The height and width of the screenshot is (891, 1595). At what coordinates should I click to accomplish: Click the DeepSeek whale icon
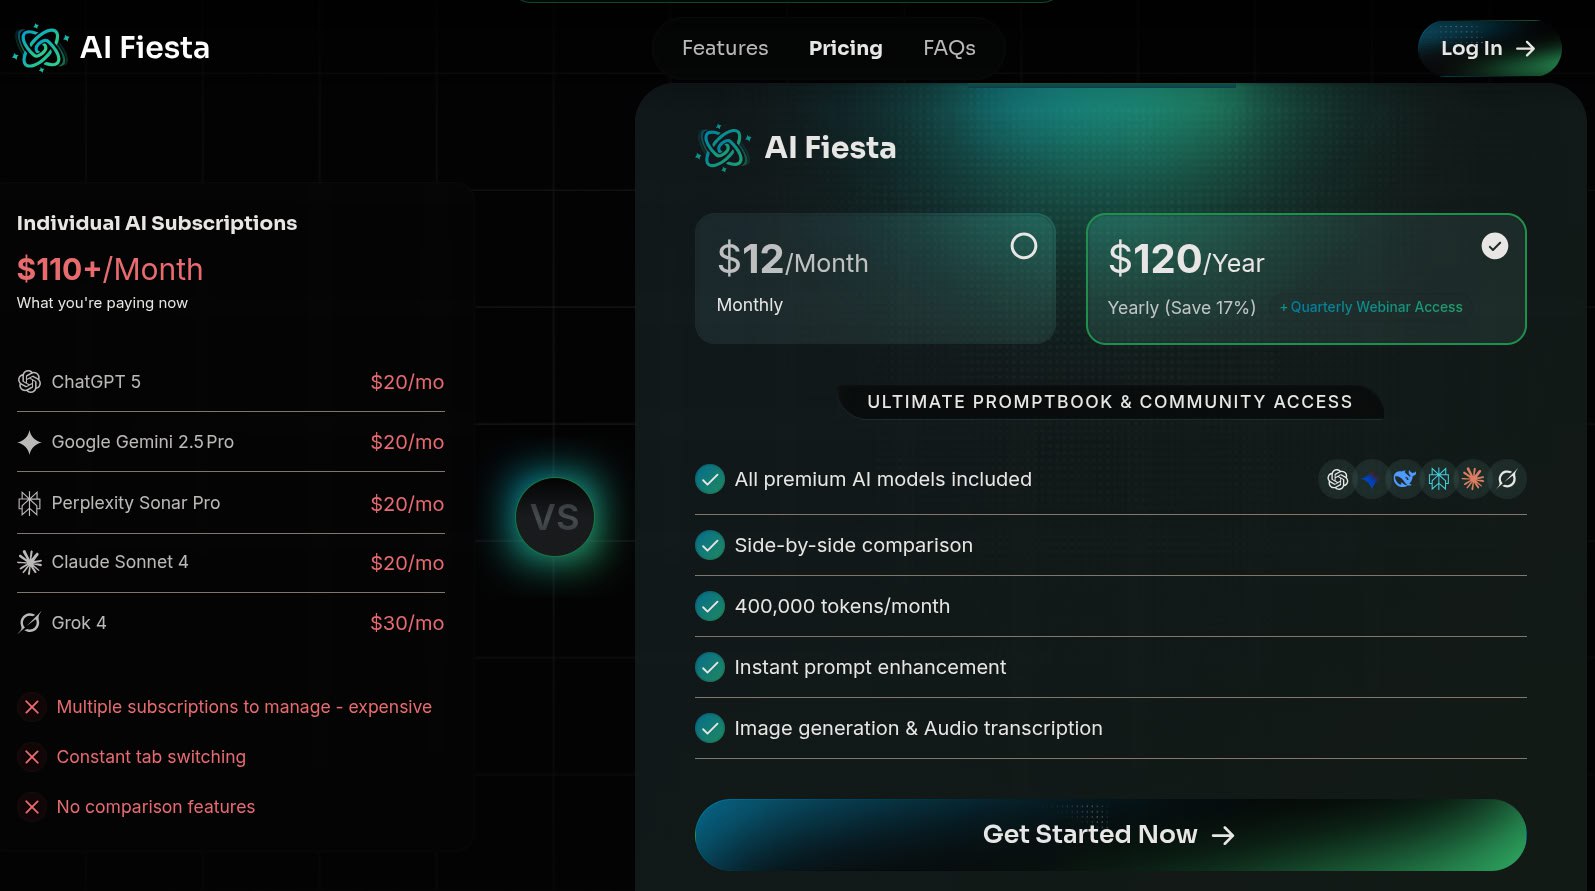coord(1404,479)
